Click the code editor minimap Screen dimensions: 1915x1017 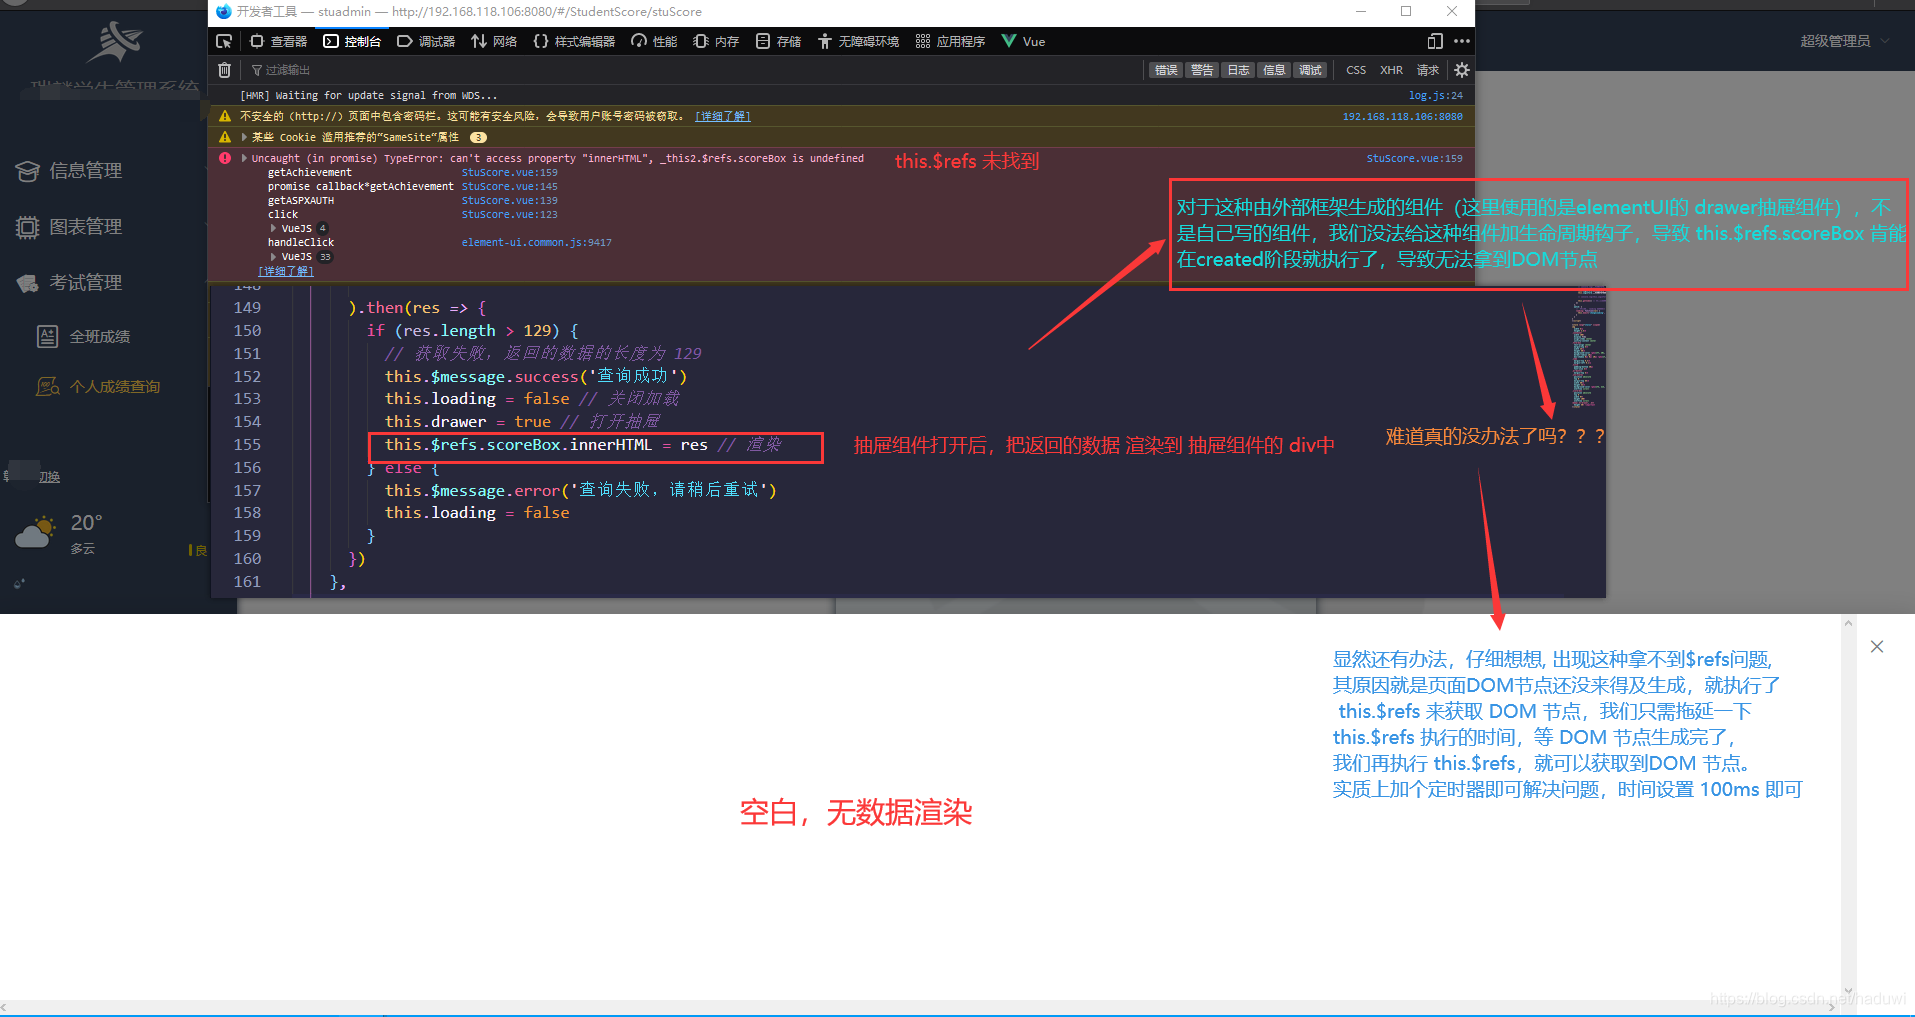(x=1586, y=350)
